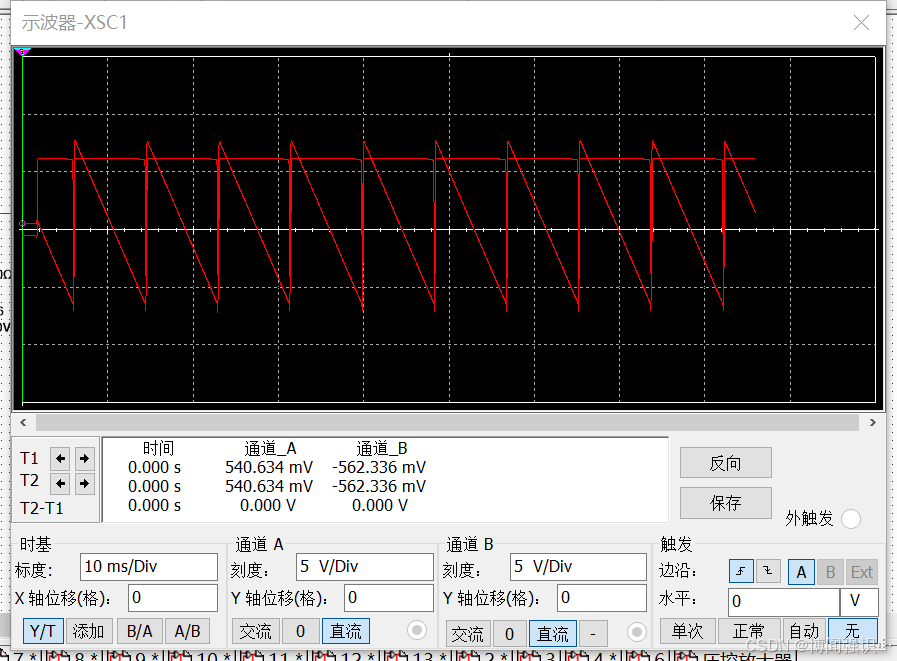Click the T1 cursor marker triangle
897x661 pixels.
click(x=22, y=52)
